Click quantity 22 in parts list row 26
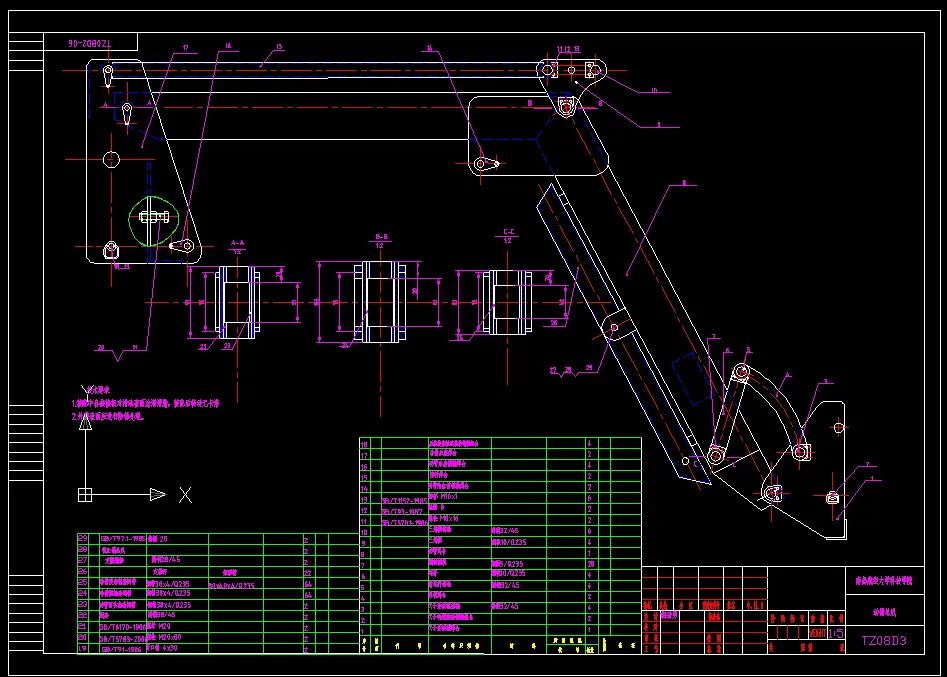Image resolution: width=947 pixels, height=677 pixels. tap(308, 573)
